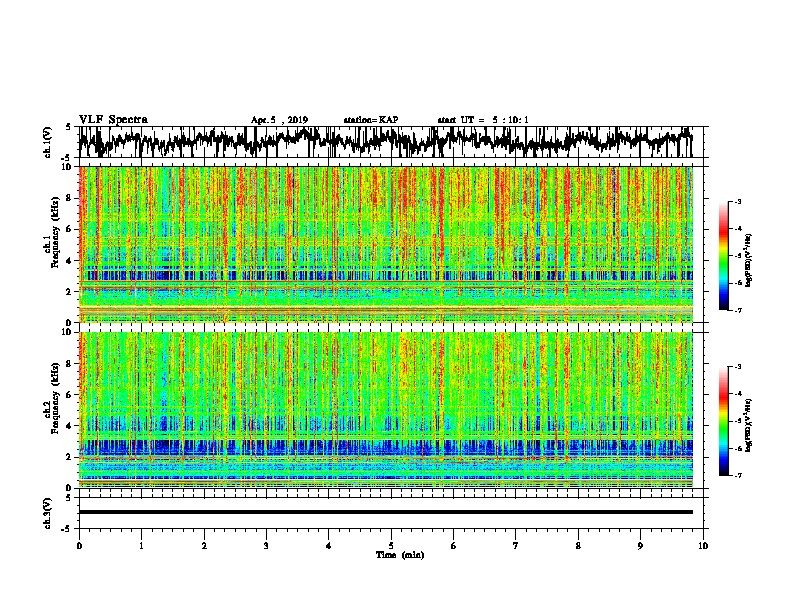This screenshot has height=612, width=792.
Task: Click the "-7" value on ch.2 colorbar
Action: point(738,476)
